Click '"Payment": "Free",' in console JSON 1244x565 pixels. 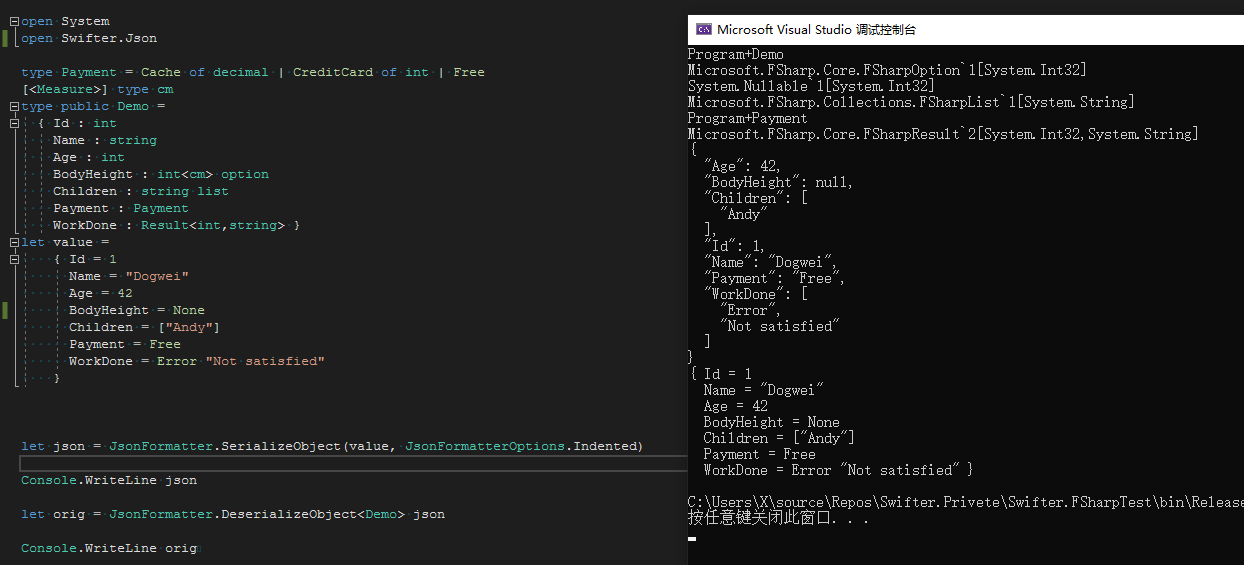coord(775,278)
